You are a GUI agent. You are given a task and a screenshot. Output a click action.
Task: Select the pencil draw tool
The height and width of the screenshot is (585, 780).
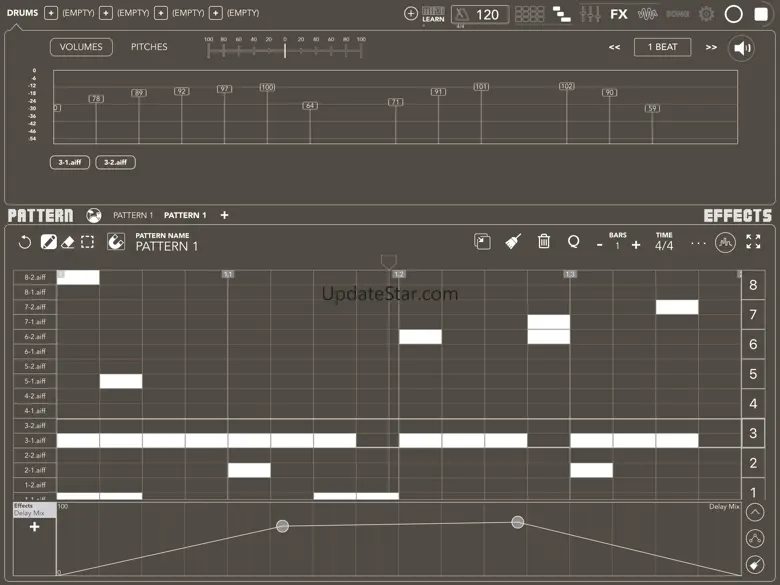[48, 242]
